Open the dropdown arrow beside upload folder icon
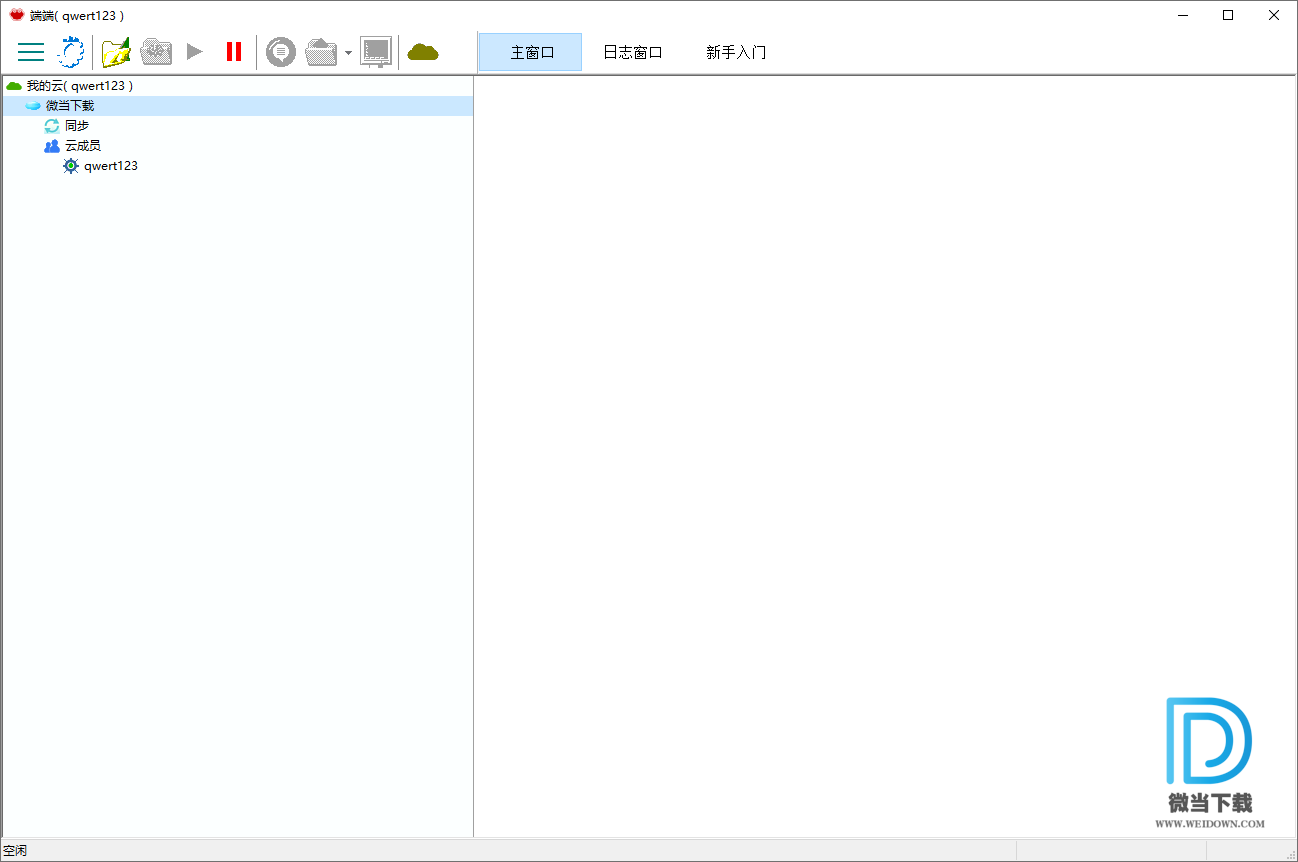This screenshot has width=1298, height=862. coord(348,53)
